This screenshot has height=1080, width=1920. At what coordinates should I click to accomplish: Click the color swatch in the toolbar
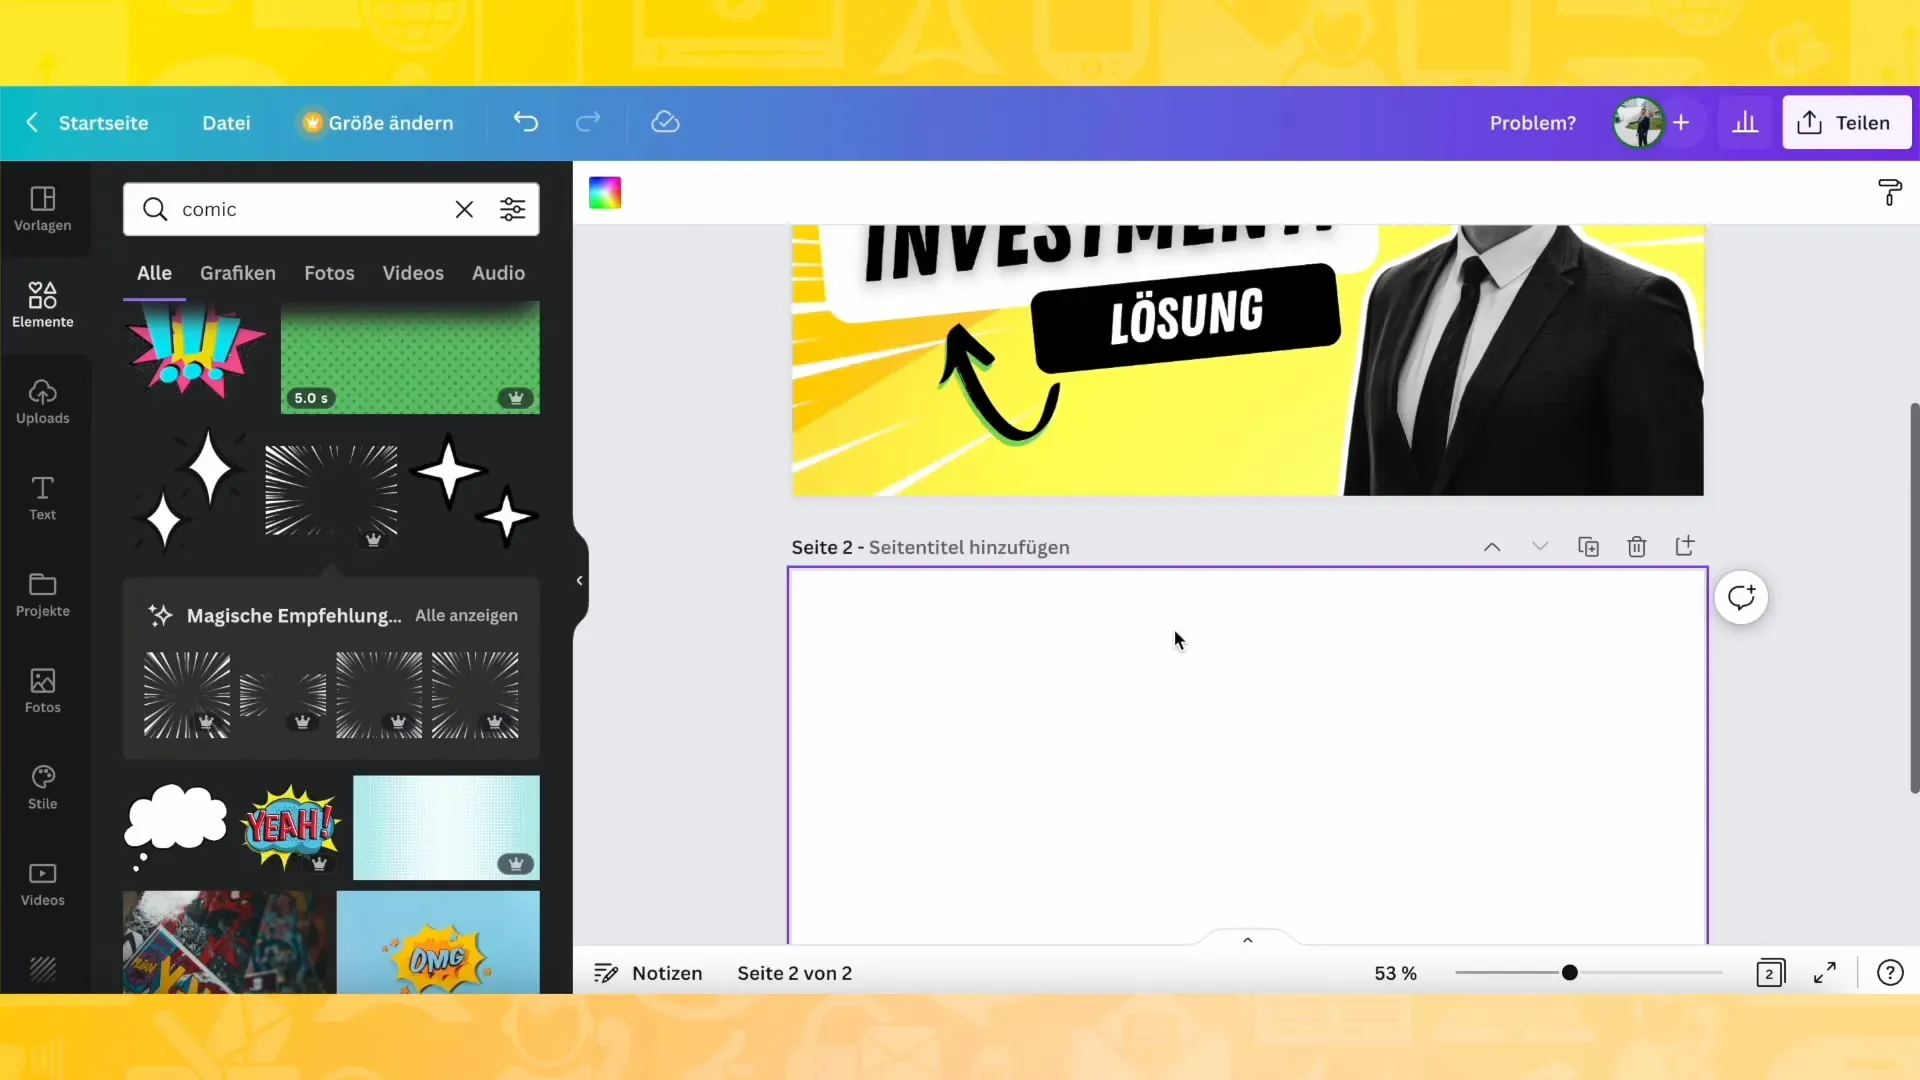(607, 193)
